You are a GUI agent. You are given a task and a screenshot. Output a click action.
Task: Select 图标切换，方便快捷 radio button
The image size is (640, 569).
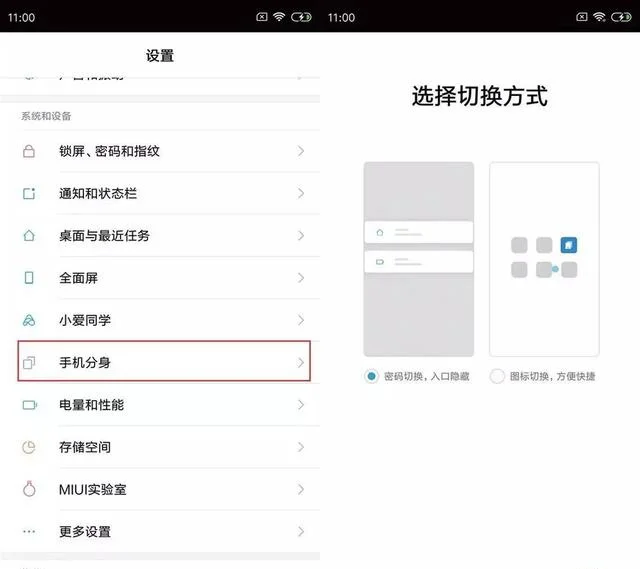(x=497, y=376)
